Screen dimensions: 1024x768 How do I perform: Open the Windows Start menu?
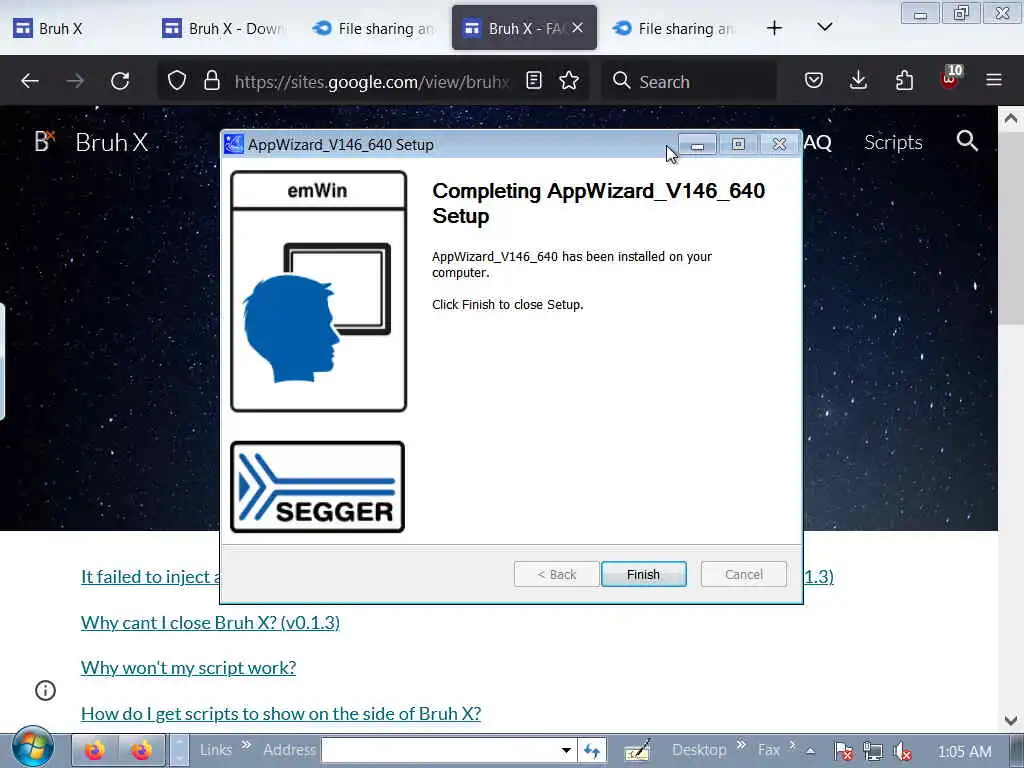point(32,748)
